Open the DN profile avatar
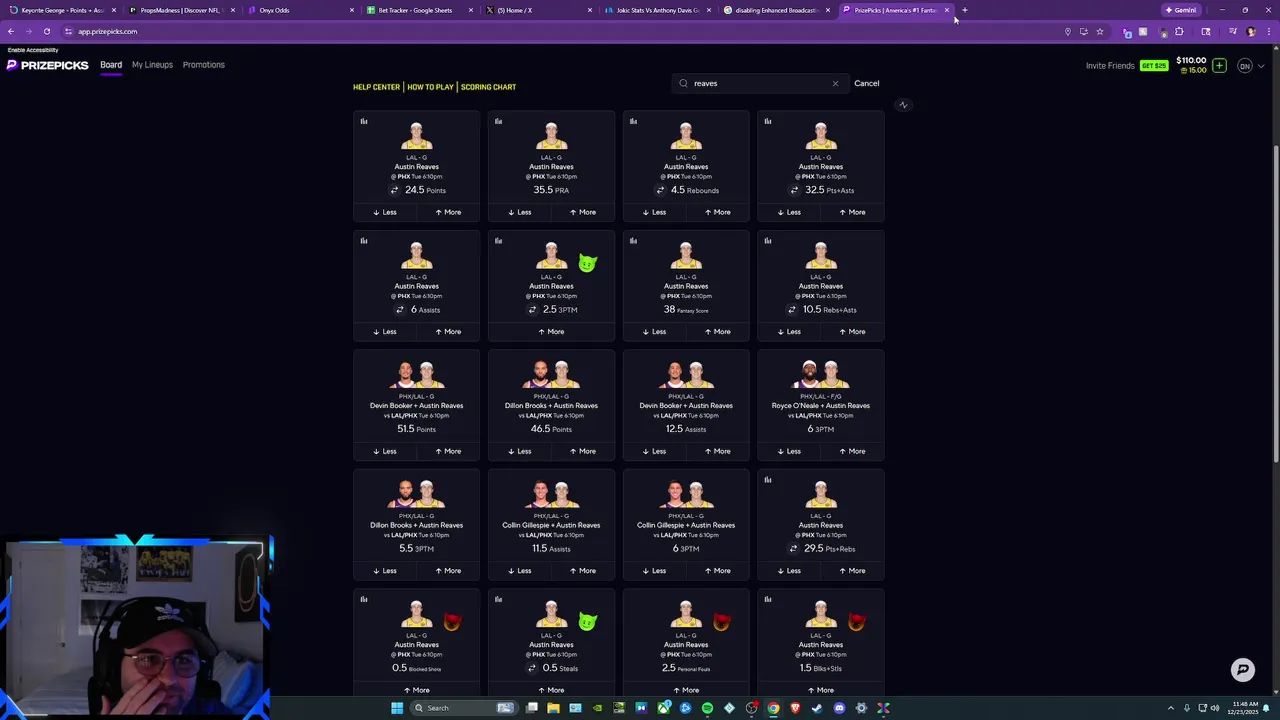Image resolution: width=1280 pixels, height=720 pixels. point(1245,66)
